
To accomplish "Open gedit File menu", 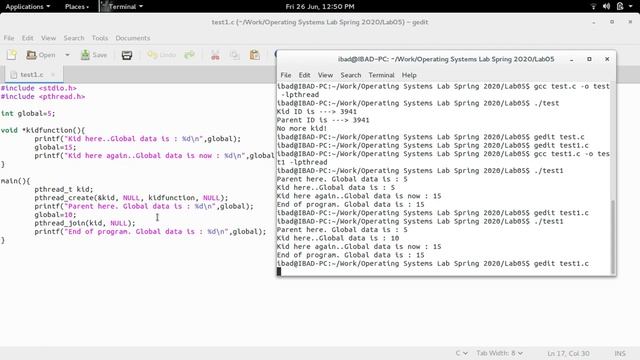I will point(9,38).
